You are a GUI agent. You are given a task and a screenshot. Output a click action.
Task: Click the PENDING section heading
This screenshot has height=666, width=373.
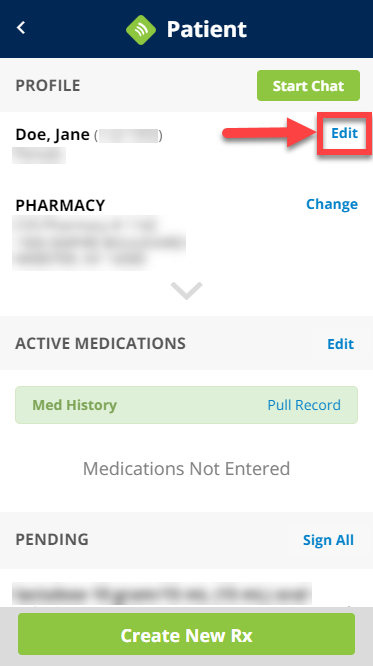[x=52, y=539]
